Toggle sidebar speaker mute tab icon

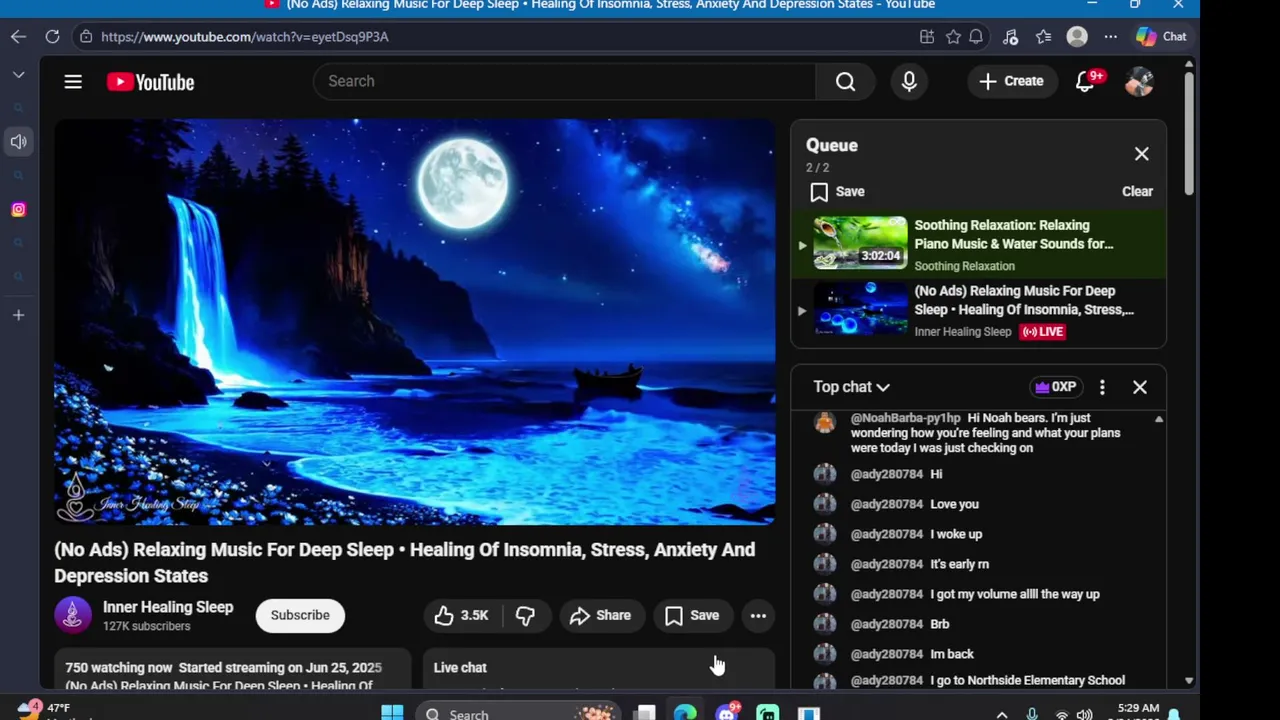(x=18, y=142)
